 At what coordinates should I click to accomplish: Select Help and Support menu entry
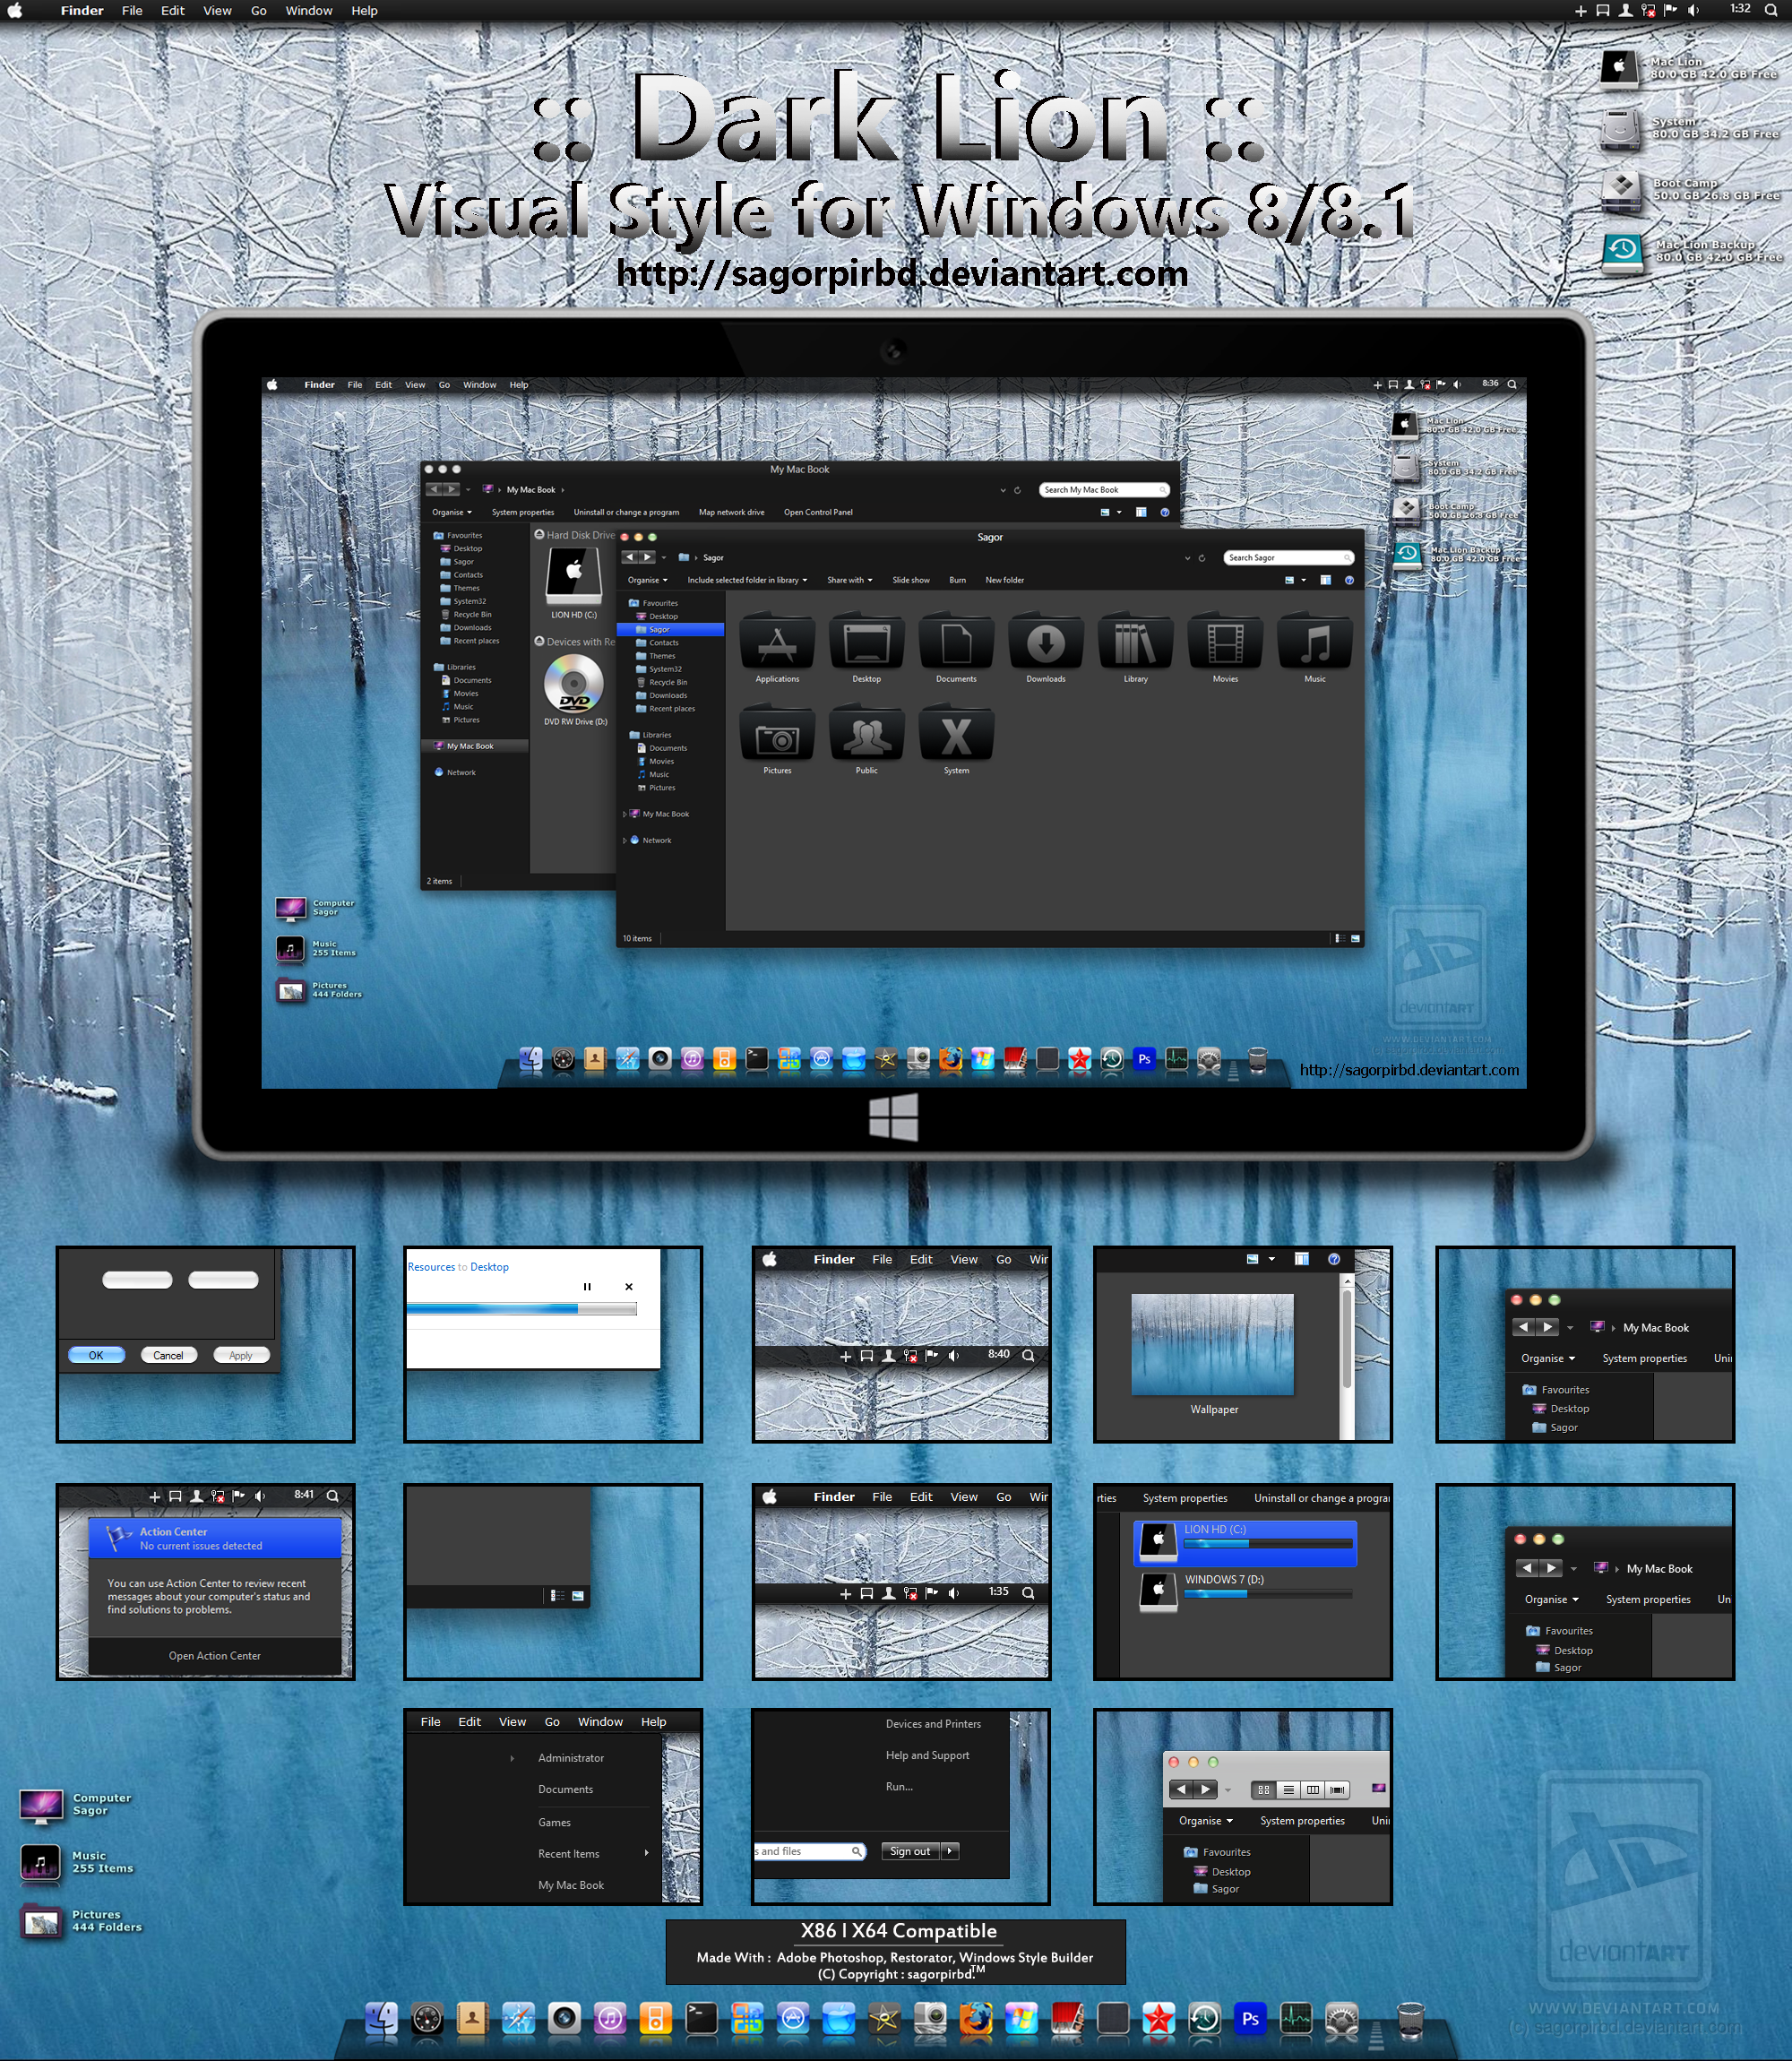pyautogui.click(x=927, y=1755)
